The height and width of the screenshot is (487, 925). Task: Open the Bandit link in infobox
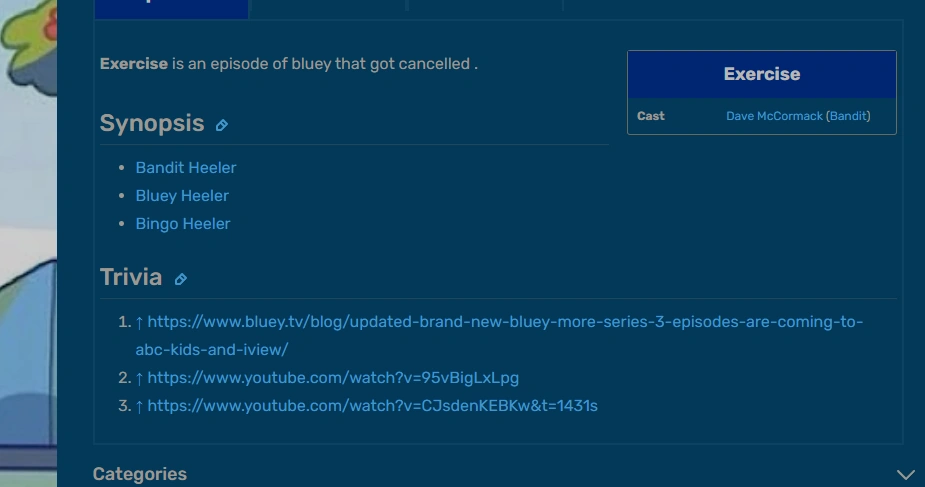[x=848, y=116]
